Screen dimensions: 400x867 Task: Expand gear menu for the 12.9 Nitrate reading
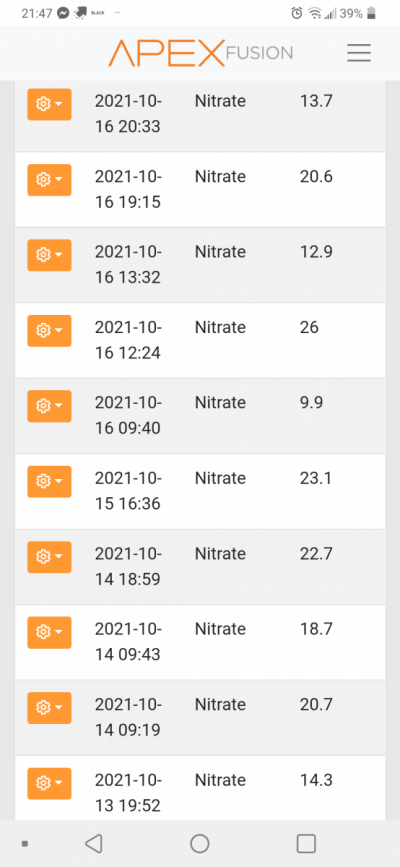click(49, 255)
